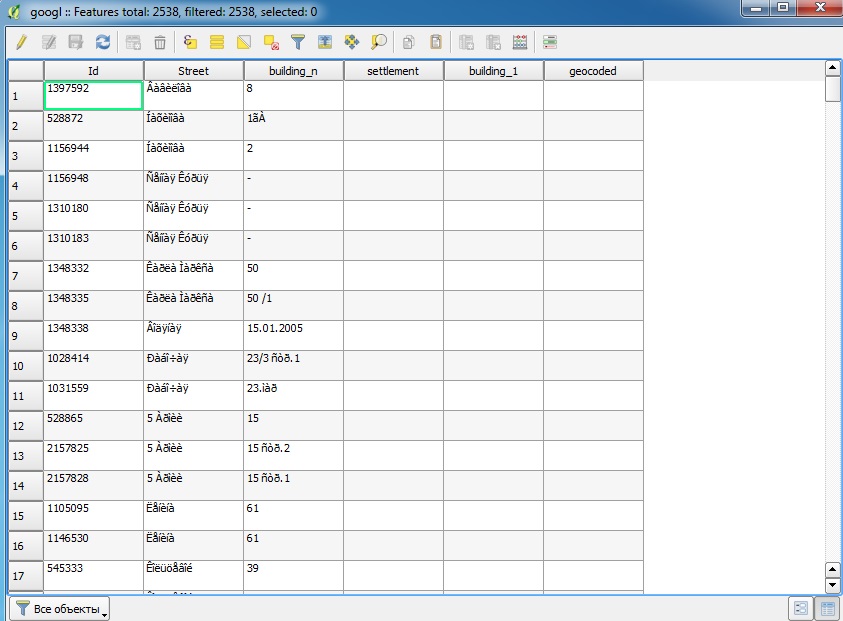This screenshot has width=843, height=621.
Task: Move the selection to the top
Action: coord(325,42)
